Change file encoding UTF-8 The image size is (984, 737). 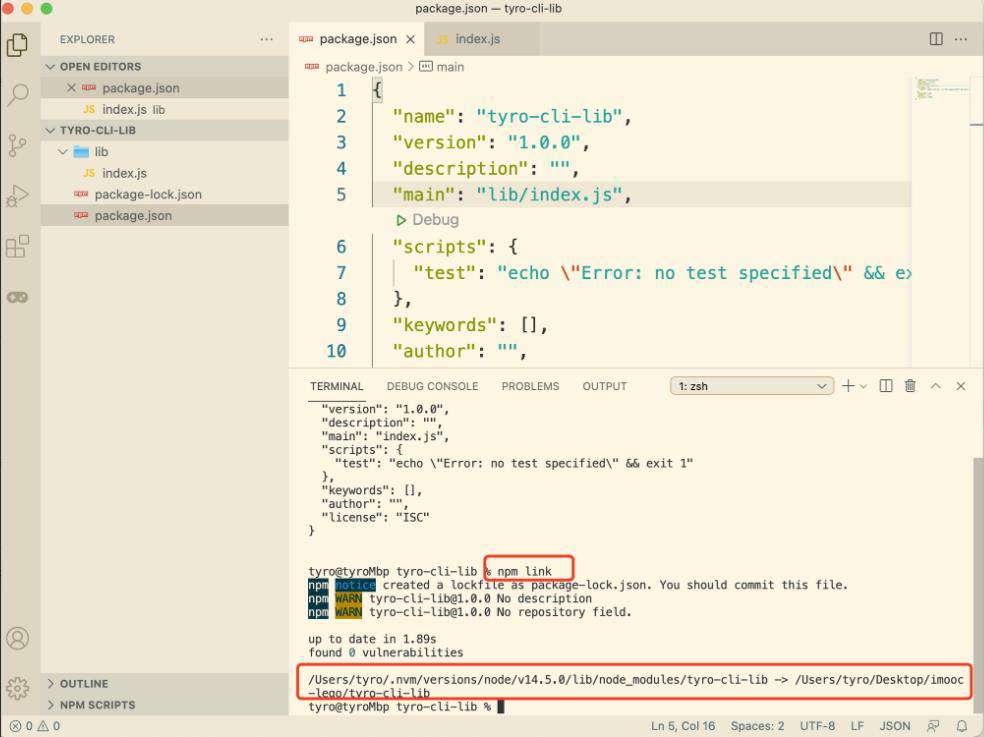tap(817, 726)
